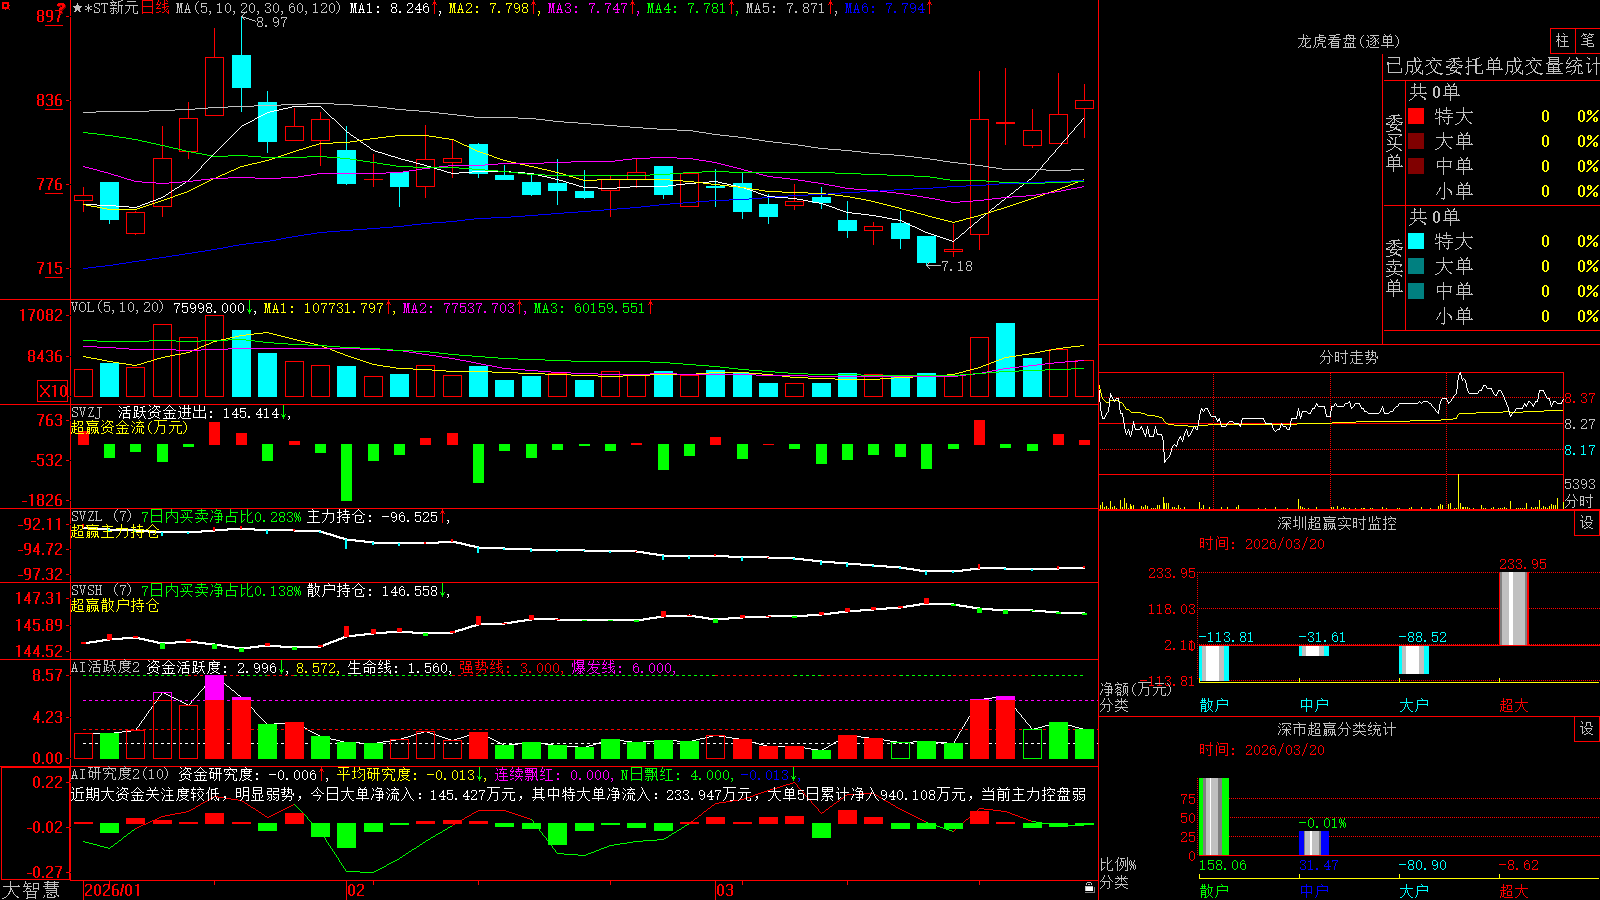Click the SVZL indicator name
1600x900 pixels.
coord(87,517)
